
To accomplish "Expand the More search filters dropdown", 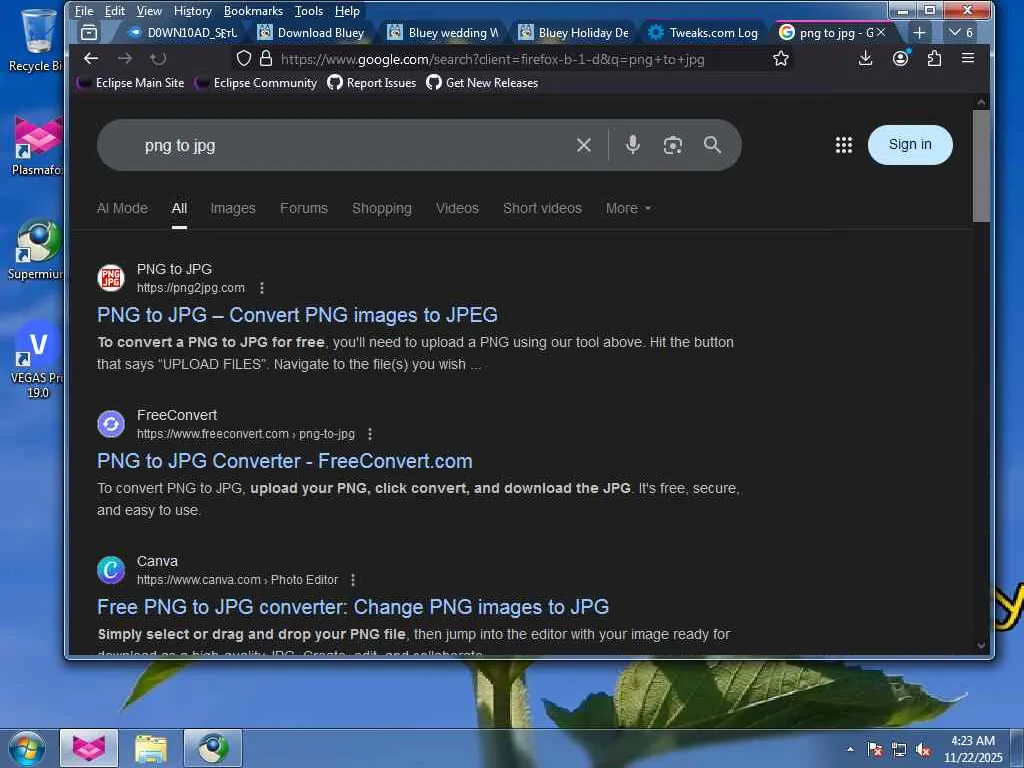I will (628, 208).
